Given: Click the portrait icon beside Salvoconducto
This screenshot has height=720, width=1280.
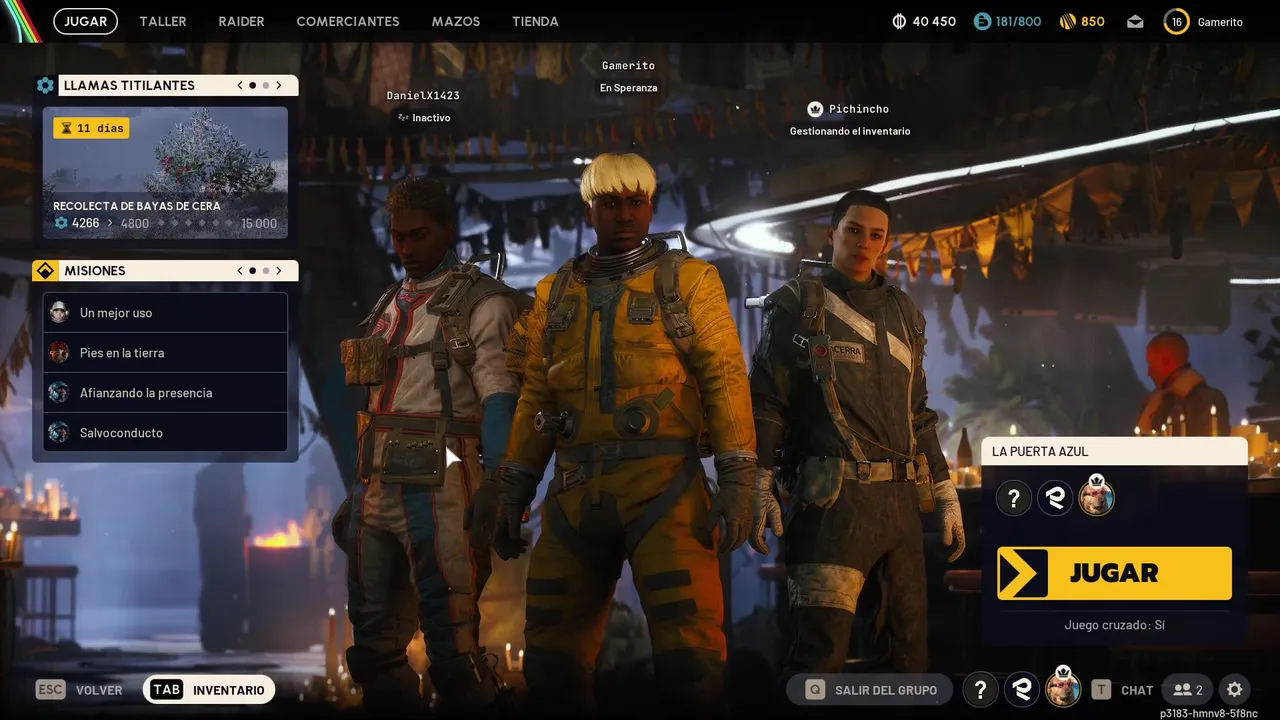Looking at the screenshot, I should click(x=59, y=433).
